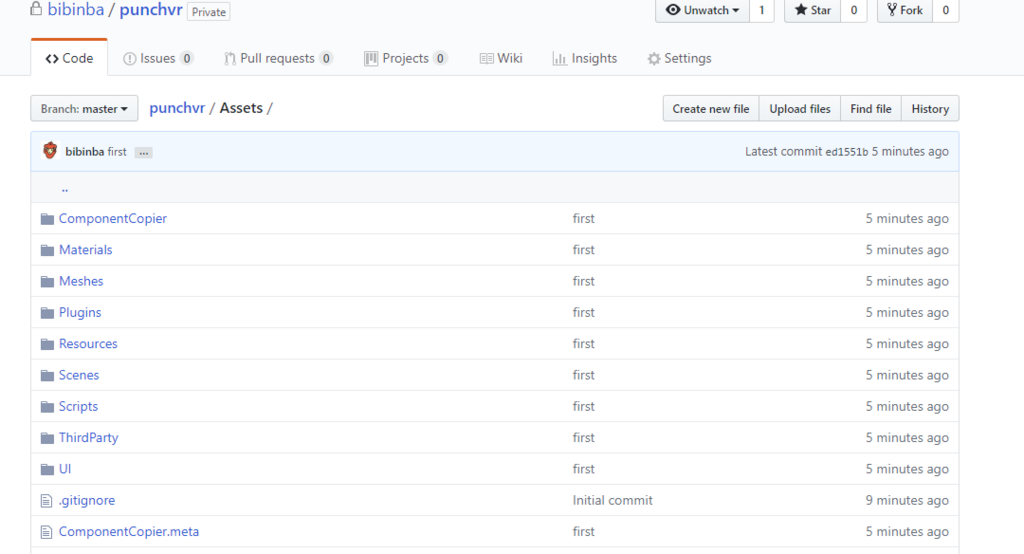Click the folder icon next to Resources
The width and height of the screenshot is (1024, 554).
coord(47,344)
